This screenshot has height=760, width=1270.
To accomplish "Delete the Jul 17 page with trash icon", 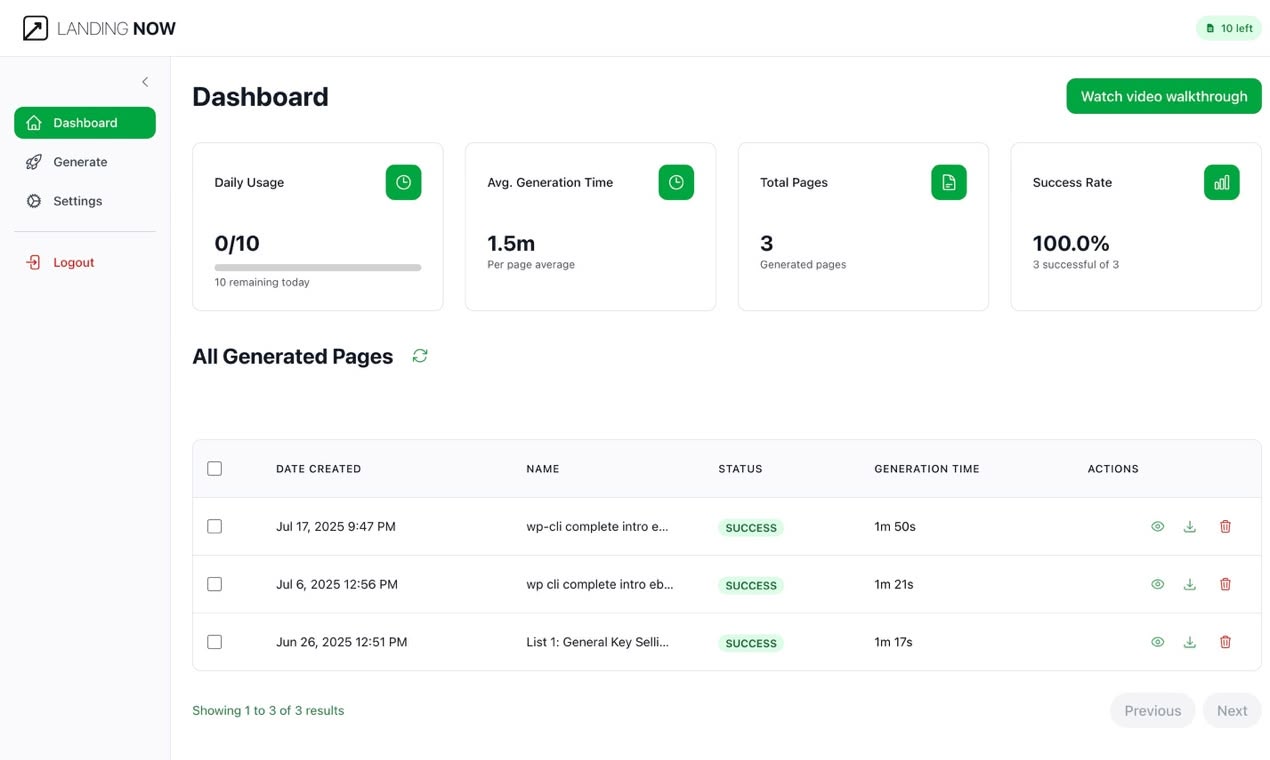I will point(1225,527).
